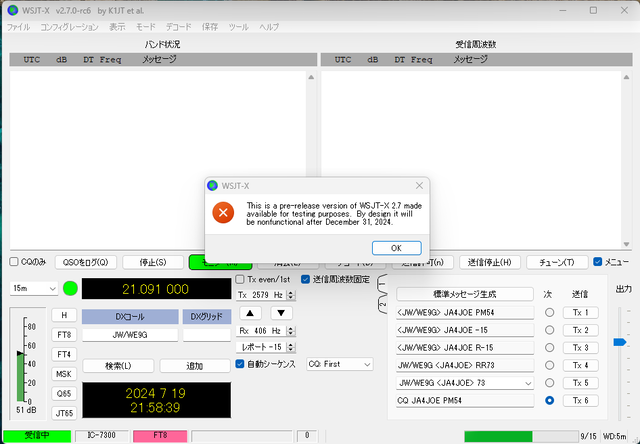Screen dimensions: 640x444
Task: Click the Tx 5 send button
Action: click(580, 383)
